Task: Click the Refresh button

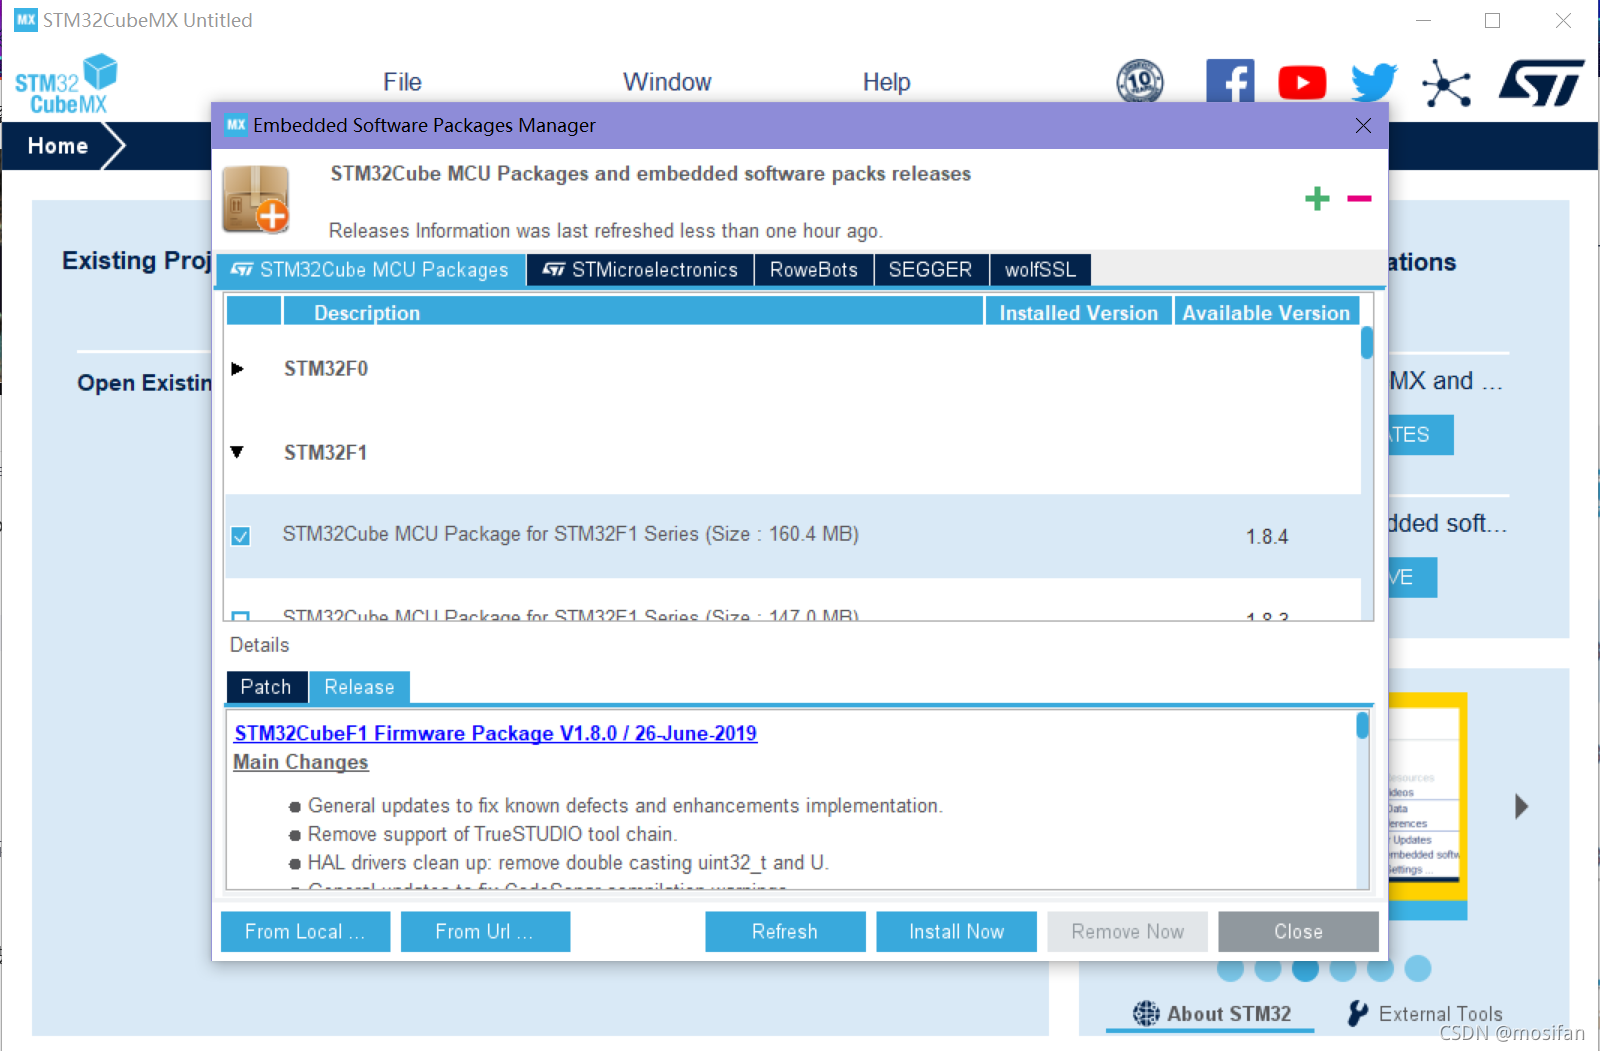Action: pos(785,931)
